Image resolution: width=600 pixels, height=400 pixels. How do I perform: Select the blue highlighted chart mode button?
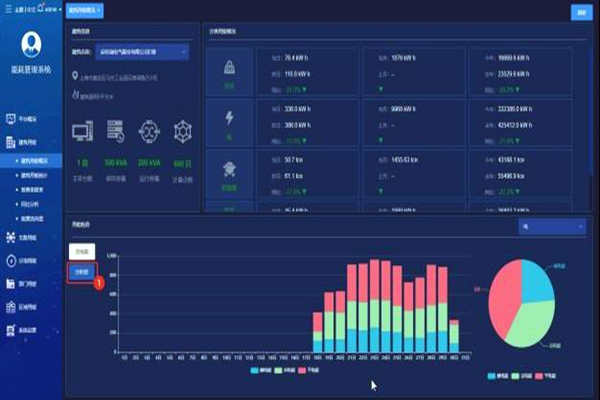click(81, 271)
